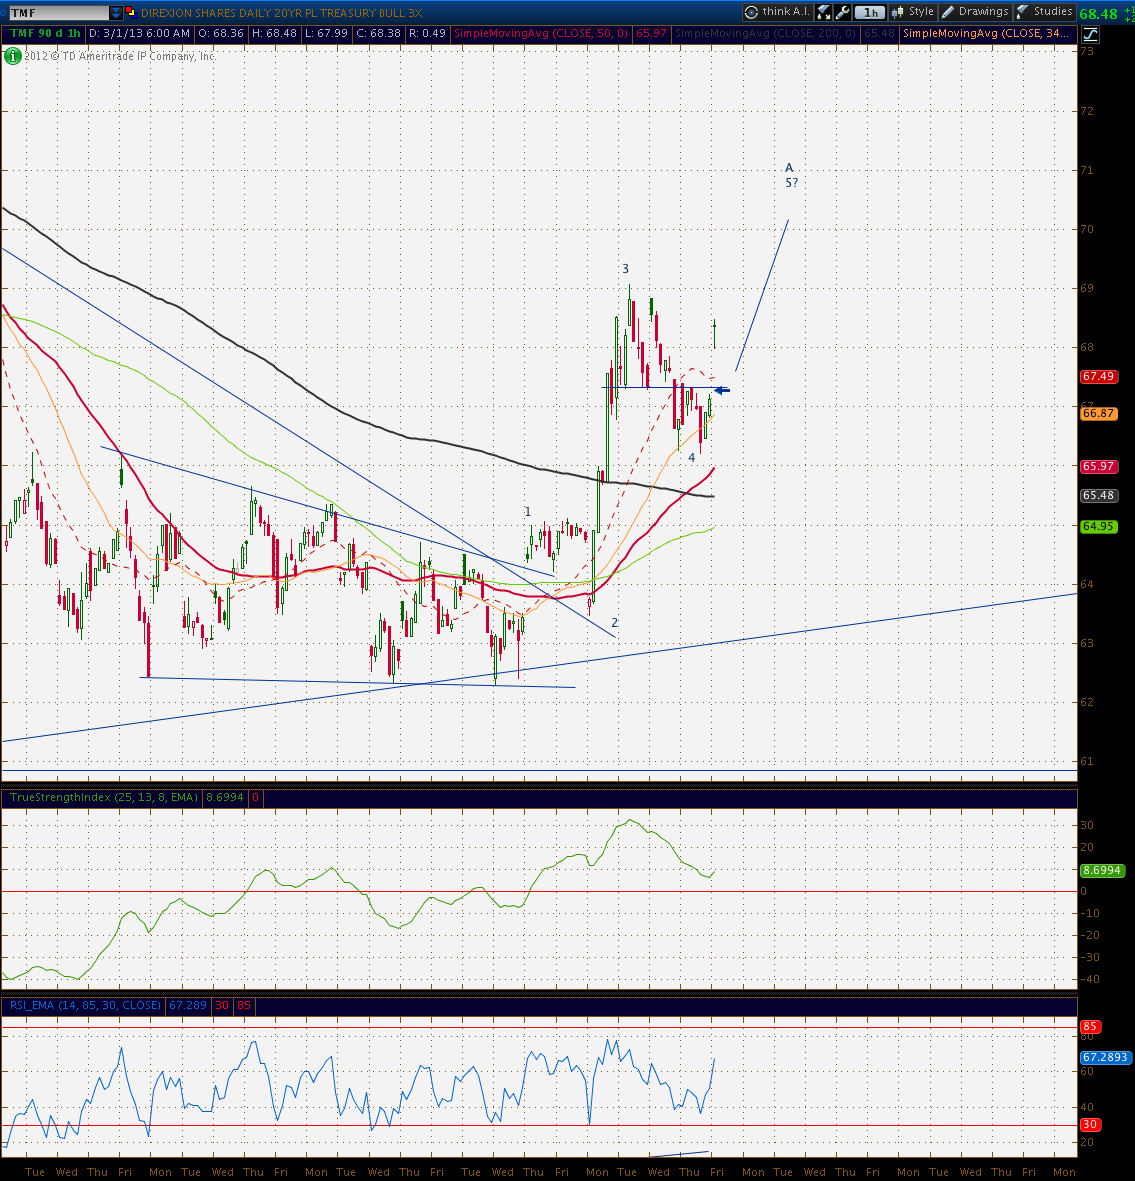Viewport: 1135px width, 1181px height.
Task: Click the TMF 90 d 1h header label
Action: point(46,34)
